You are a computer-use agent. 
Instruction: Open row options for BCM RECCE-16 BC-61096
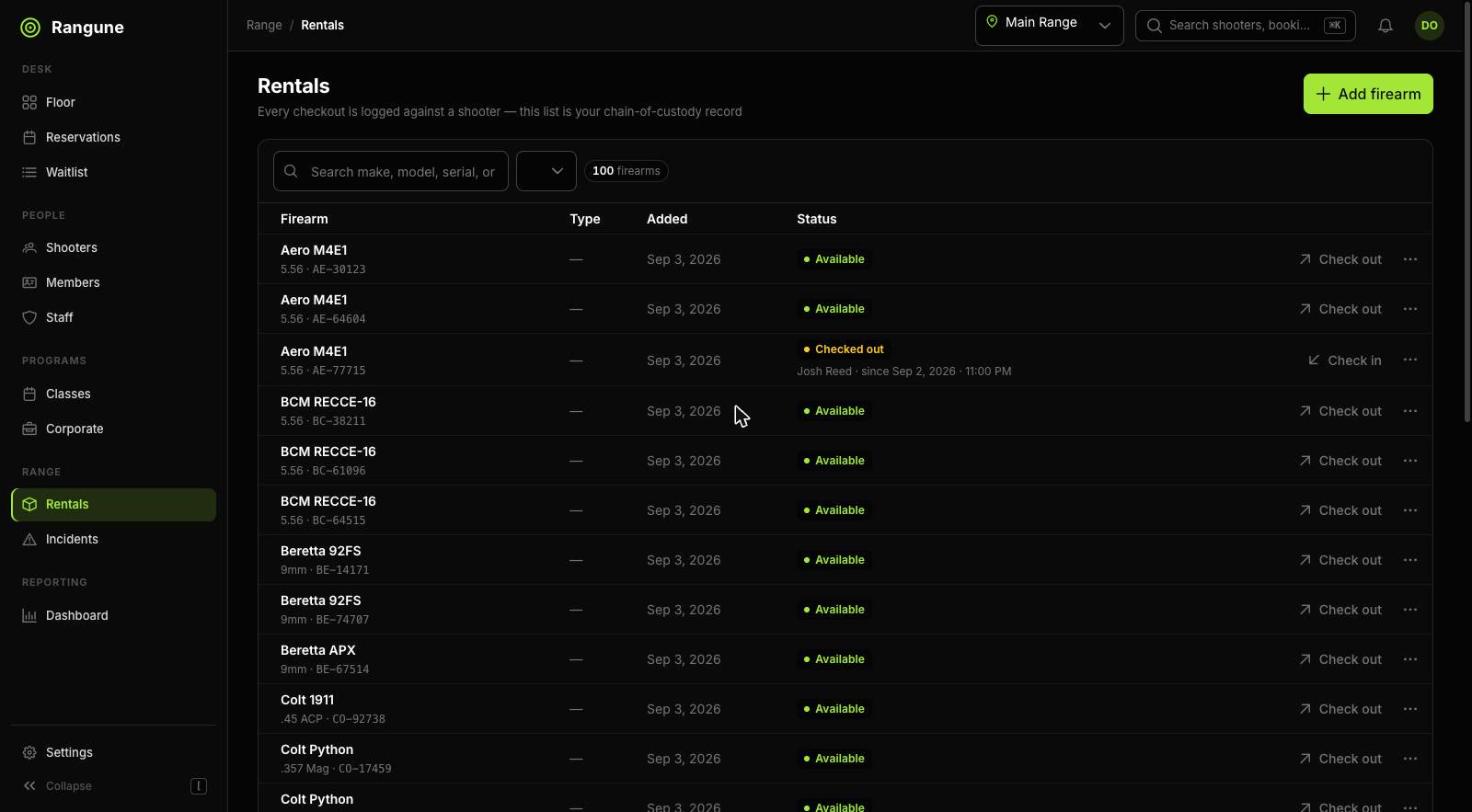1410,461
